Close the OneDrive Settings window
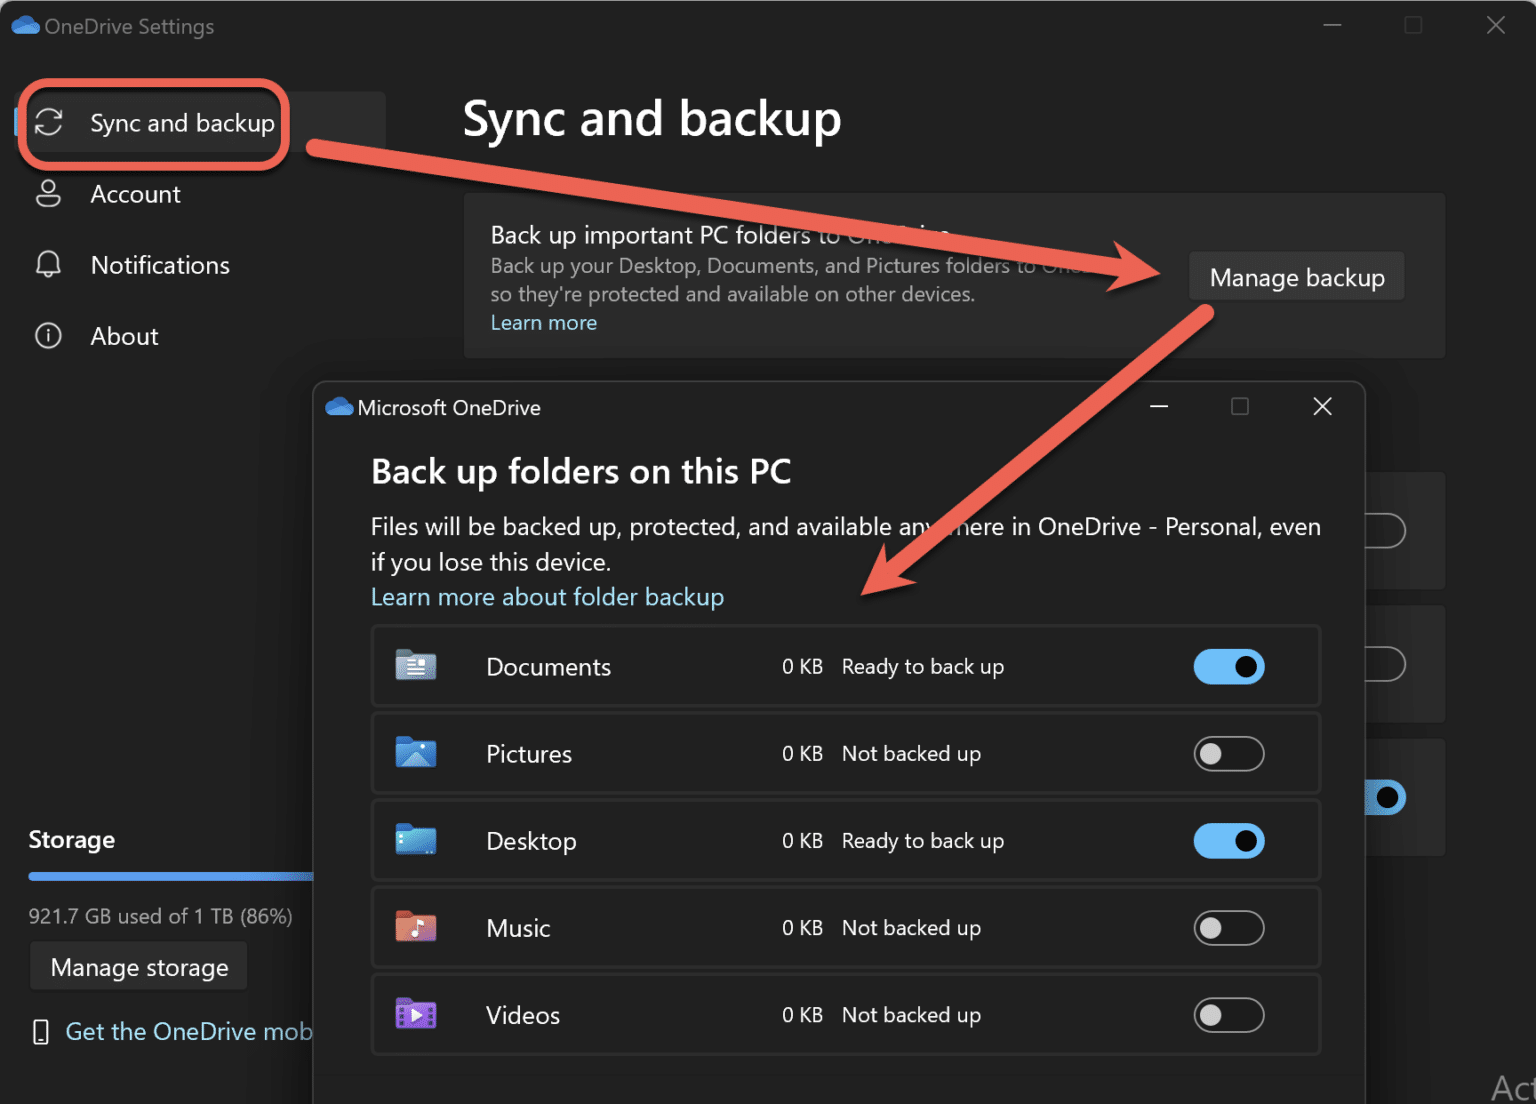1536x1104 pixels. pos(1496,25)
